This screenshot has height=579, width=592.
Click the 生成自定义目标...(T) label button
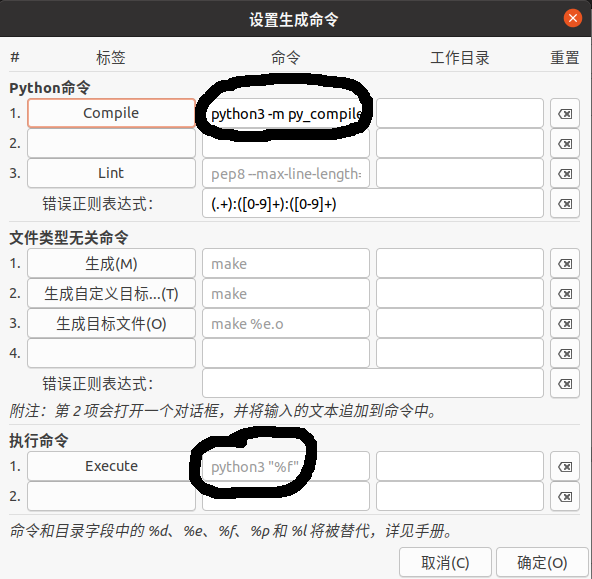[x=111, y=294]
